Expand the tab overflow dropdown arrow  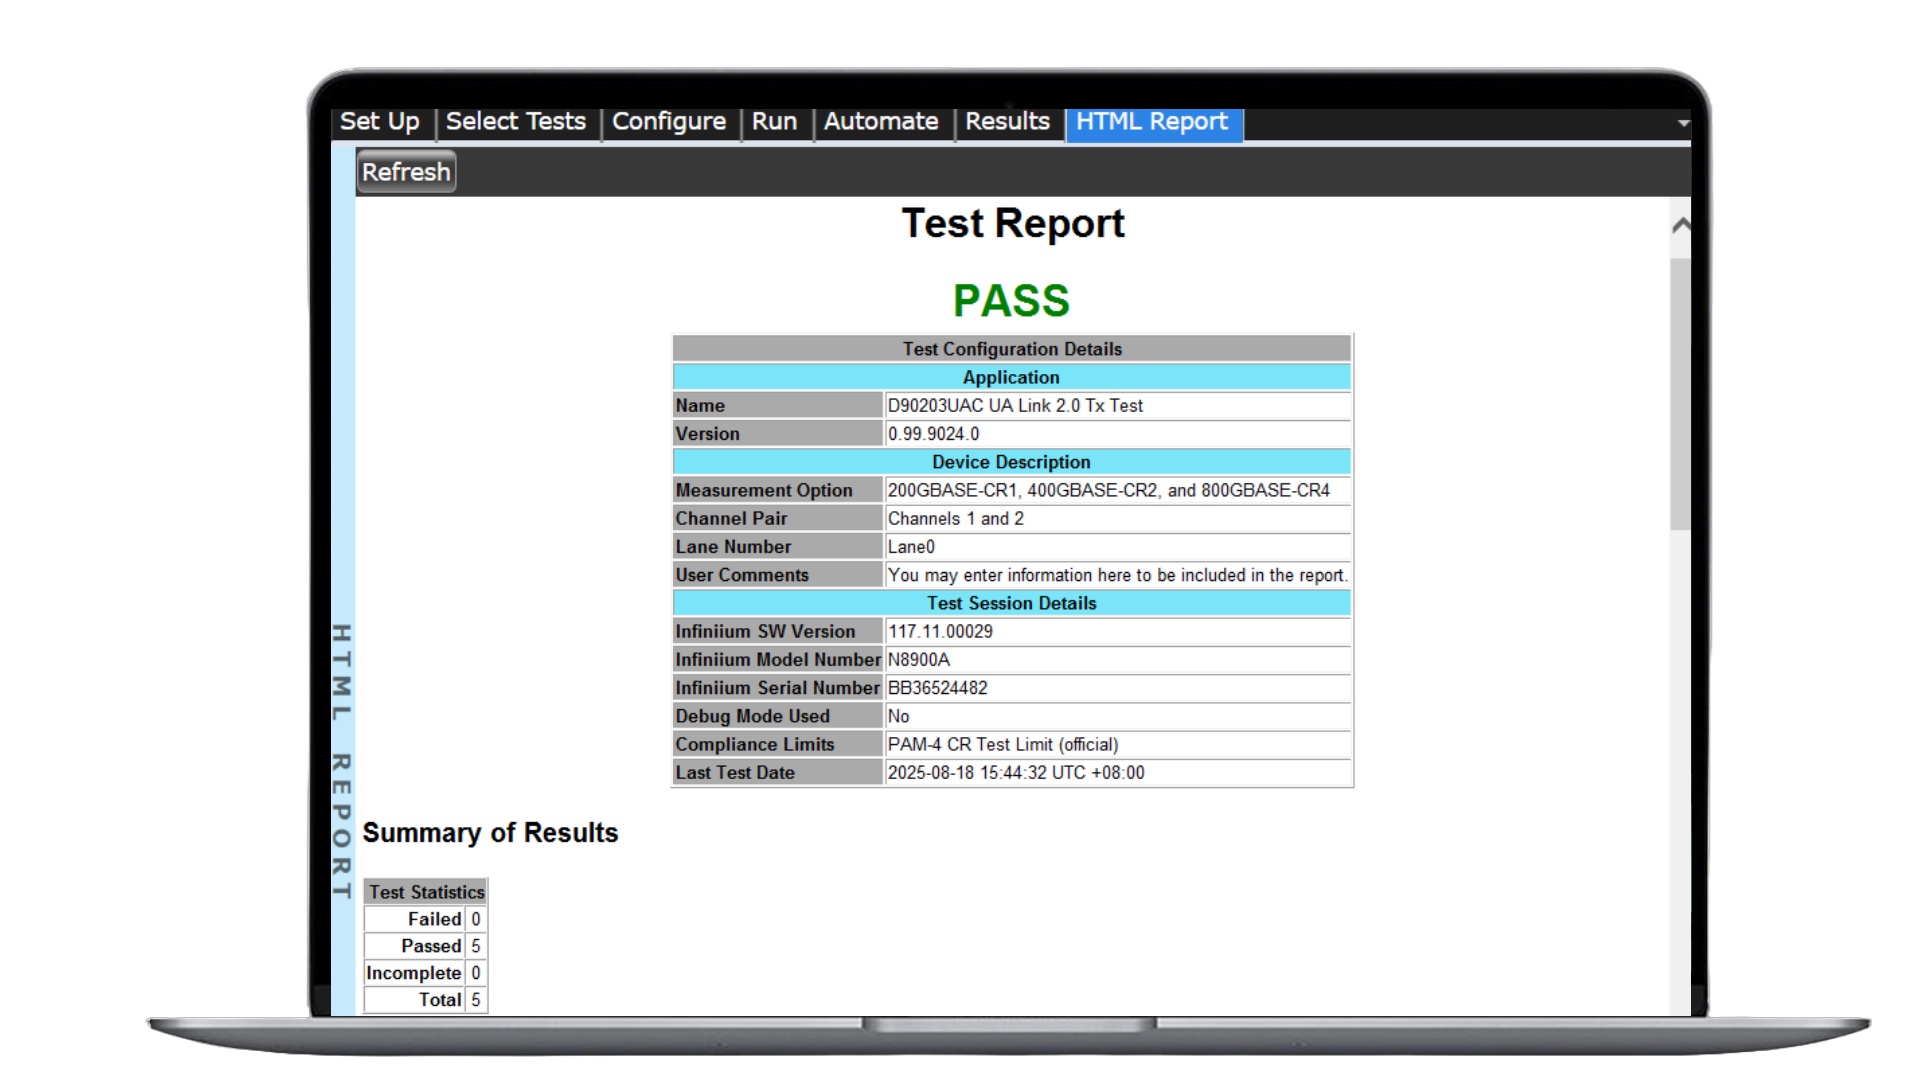tap(1683, 123)
